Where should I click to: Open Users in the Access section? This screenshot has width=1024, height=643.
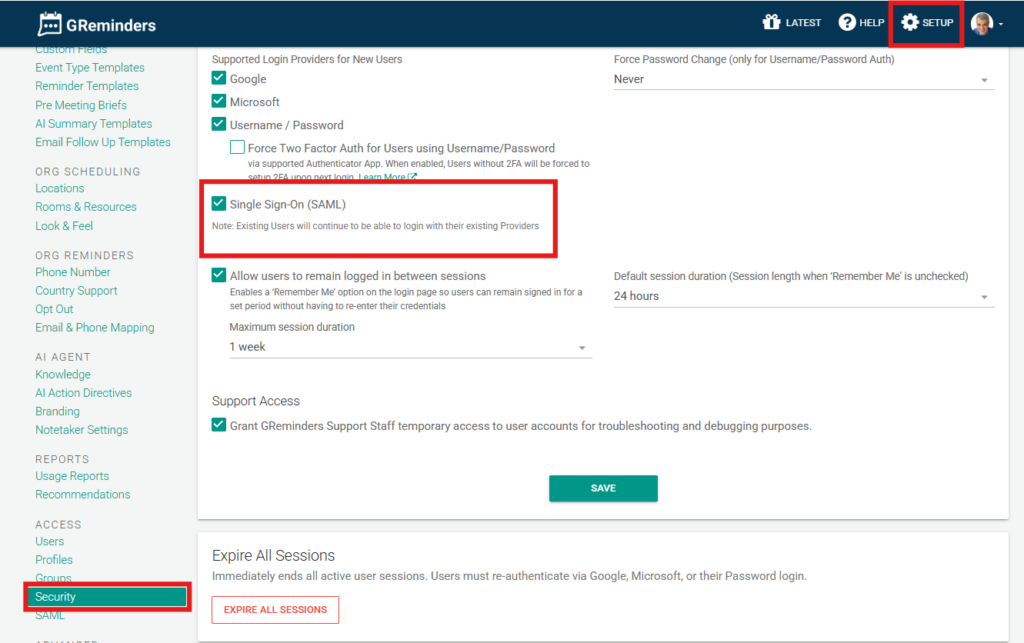pyautogui.click(x=49, y=541)
